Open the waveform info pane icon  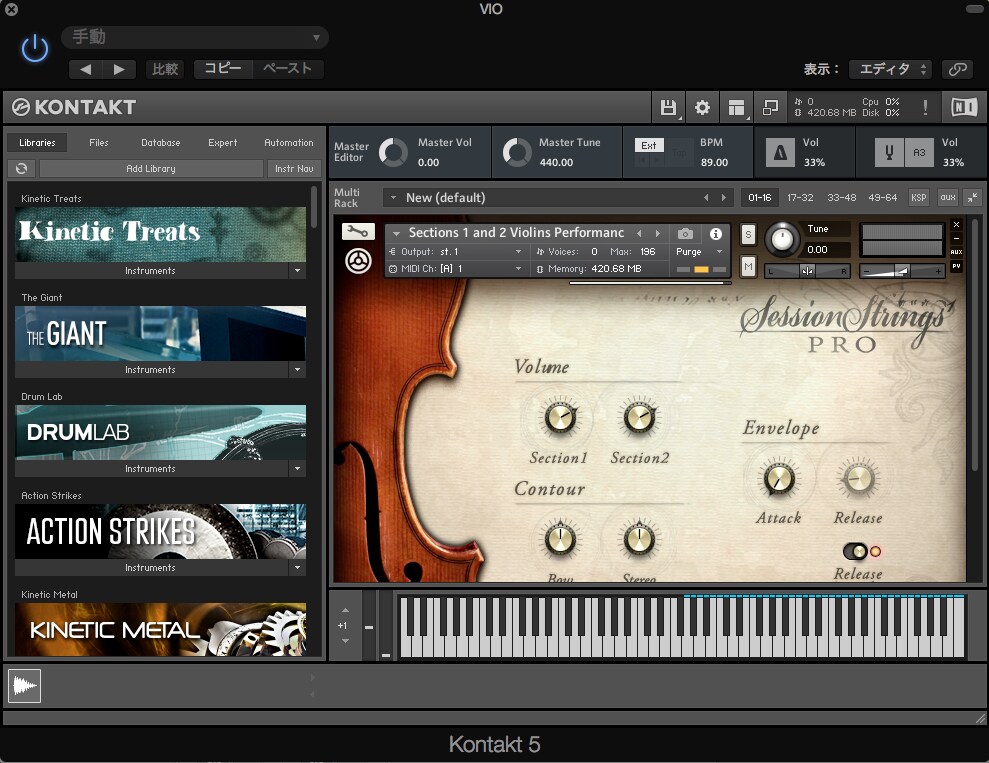point(25,686)
